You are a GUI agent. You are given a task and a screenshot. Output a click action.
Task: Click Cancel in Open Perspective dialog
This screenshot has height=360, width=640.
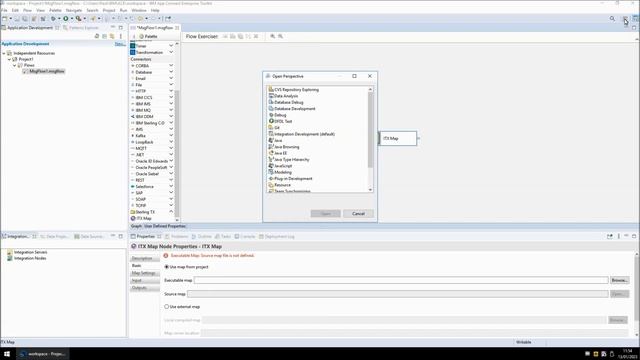tap(358, 213)
